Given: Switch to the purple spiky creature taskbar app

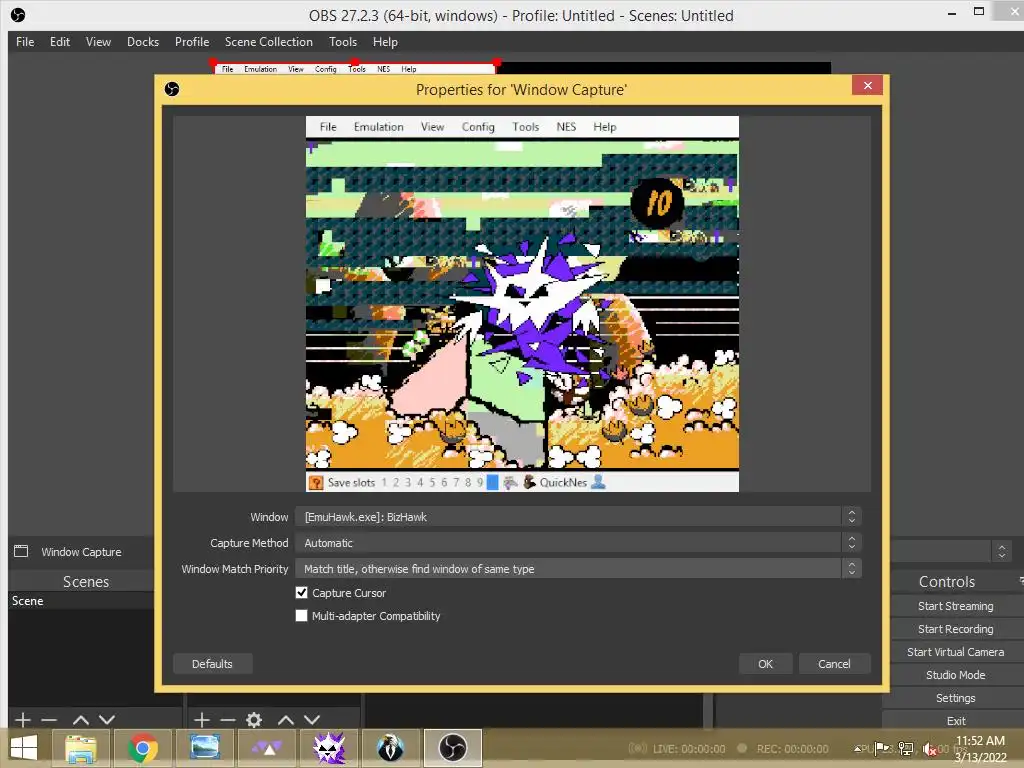Looking at the screenshot, I should click(x=328, y=748).
